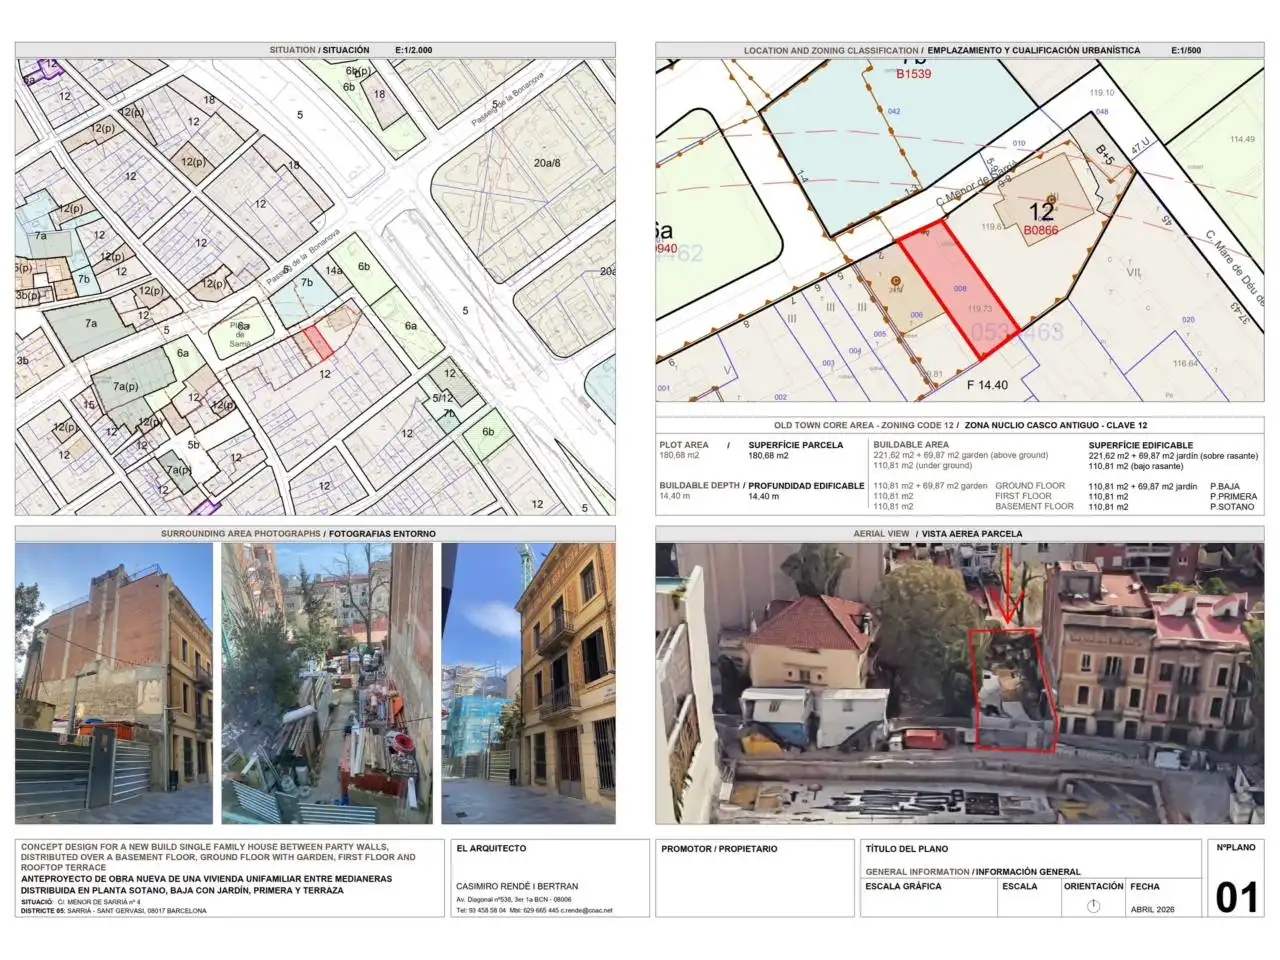Click the 'GROUND FLOOR' row label
The image size is (1280, 960).
[1030, 486]
